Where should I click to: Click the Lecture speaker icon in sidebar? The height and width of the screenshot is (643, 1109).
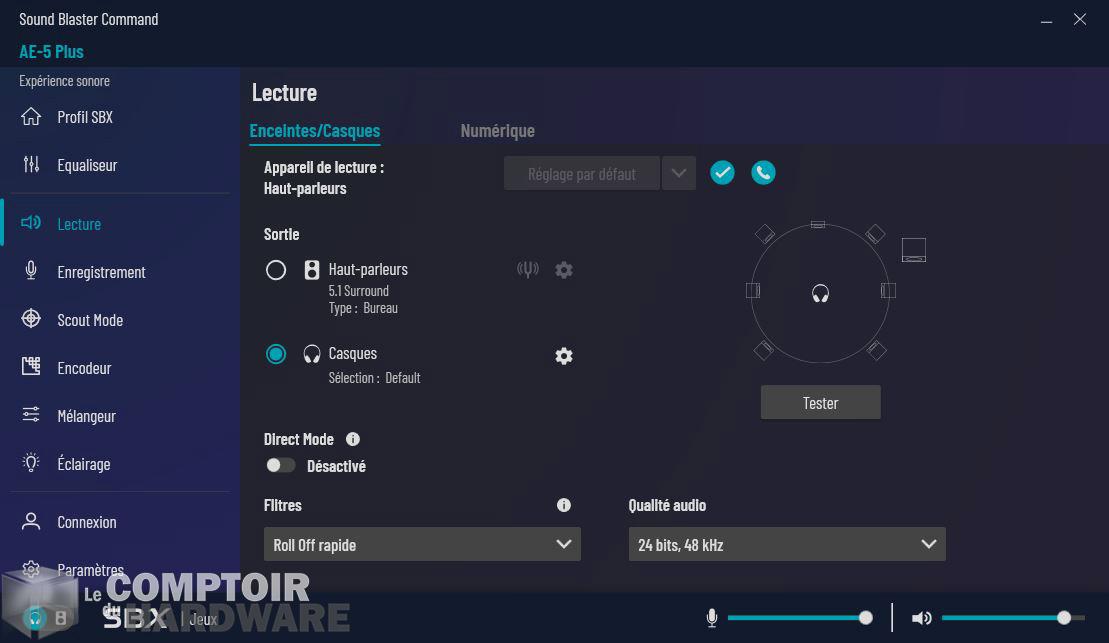point(31,224)
